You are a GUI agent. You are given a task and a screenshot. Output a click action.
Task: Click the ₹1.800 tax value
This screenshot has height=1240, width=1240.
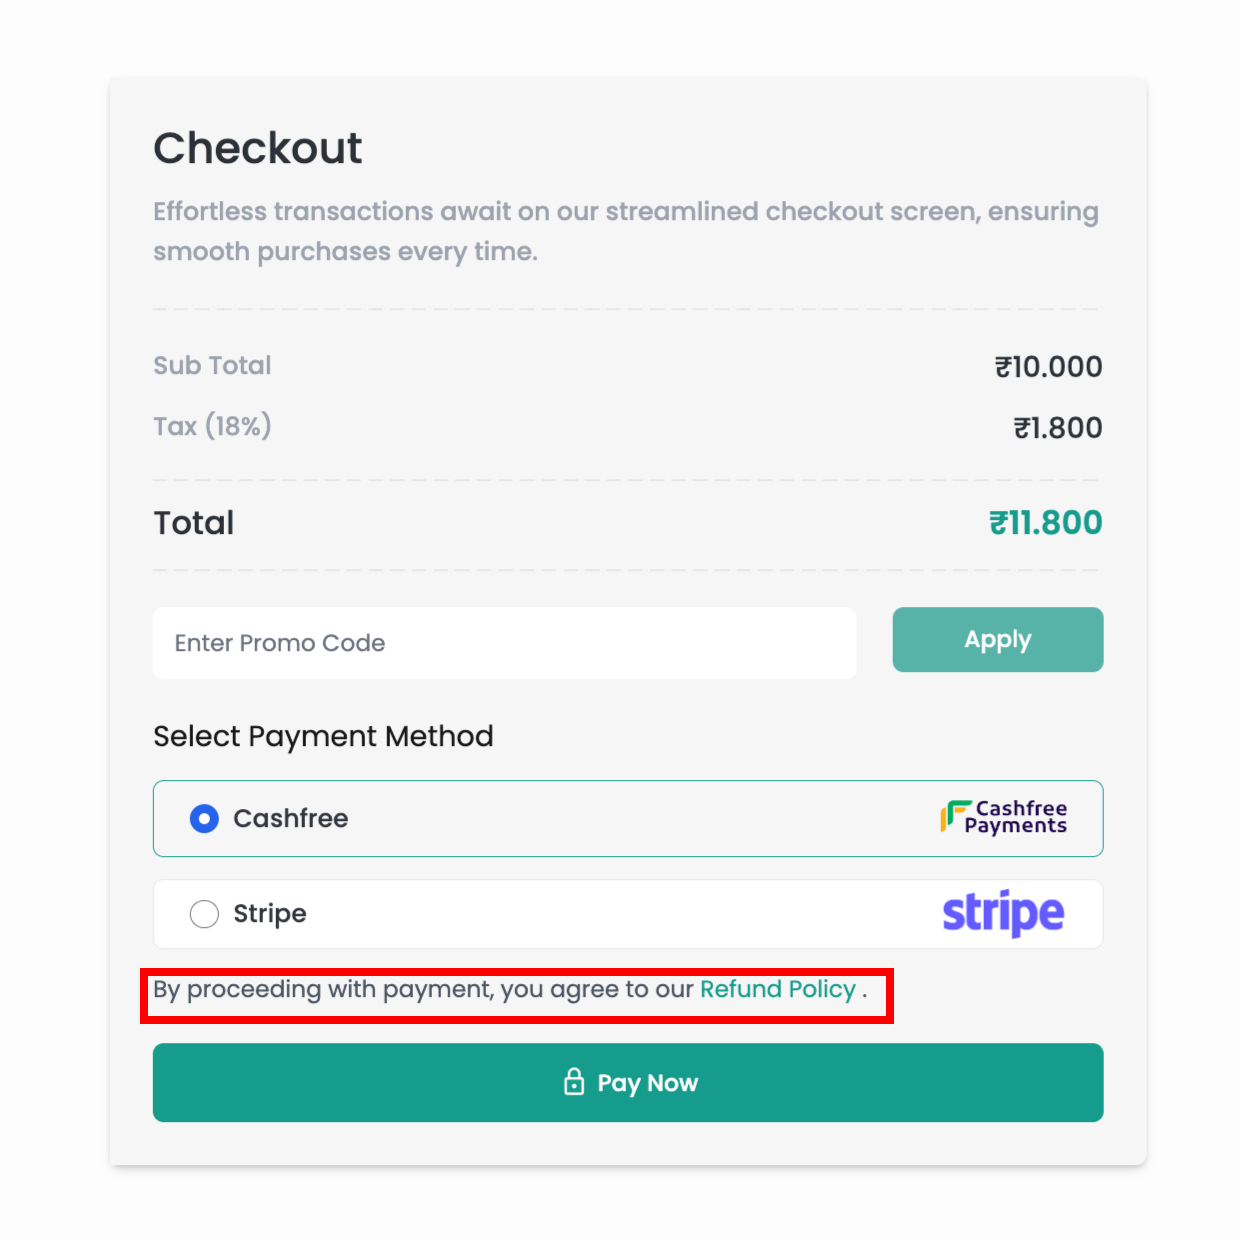coord(1057,427)
